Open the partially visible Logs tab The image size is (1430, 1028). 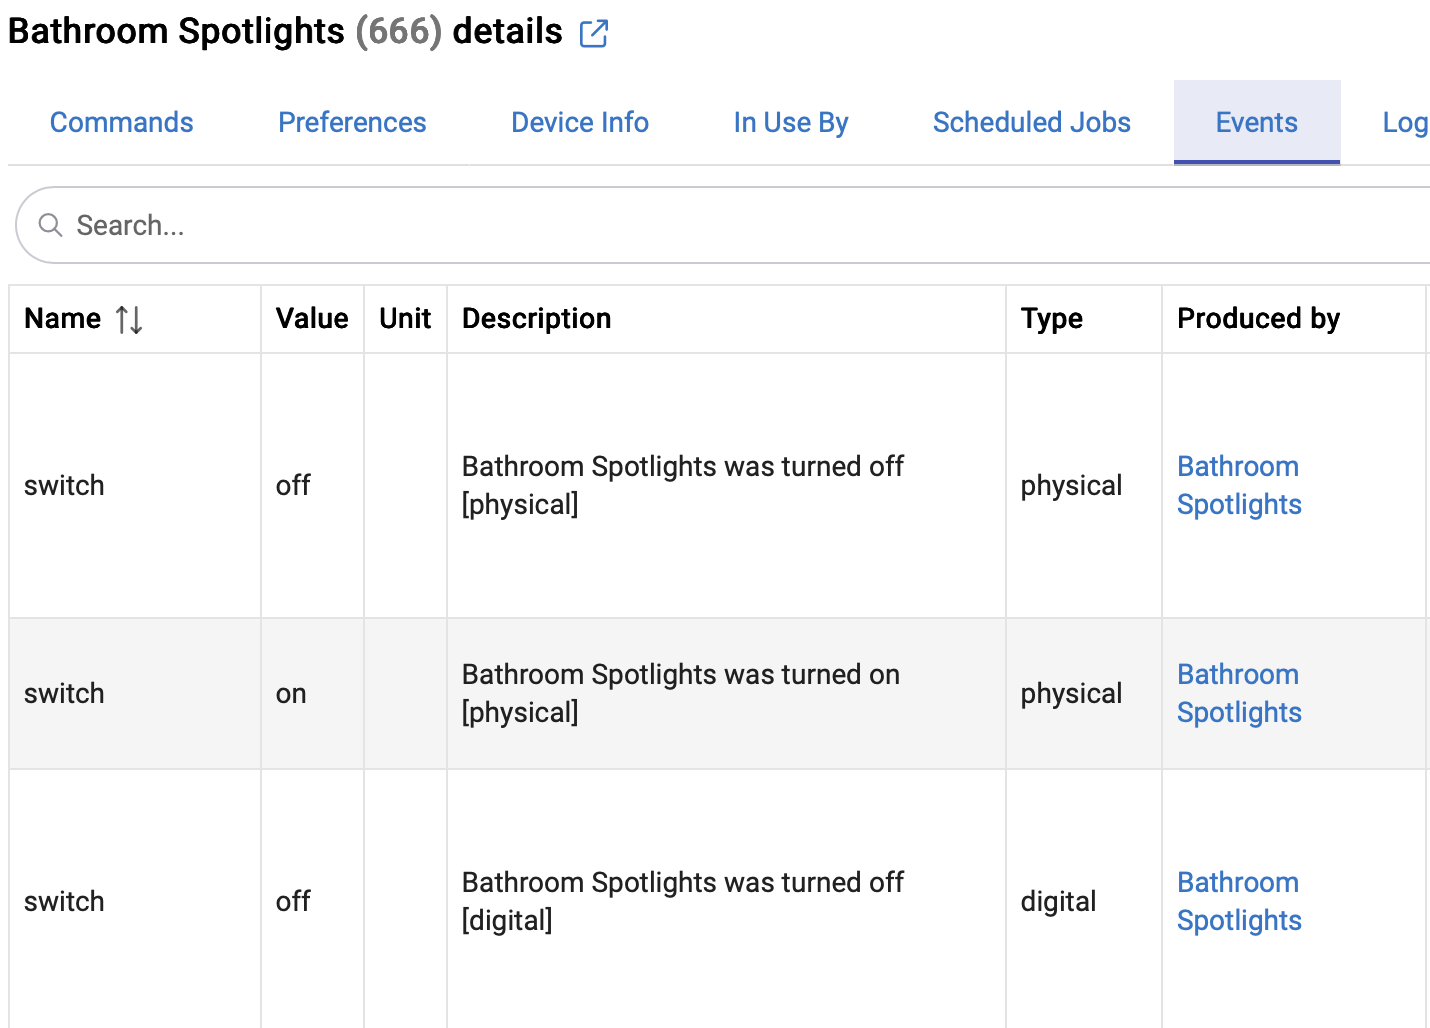click(x=1404, y=122)
